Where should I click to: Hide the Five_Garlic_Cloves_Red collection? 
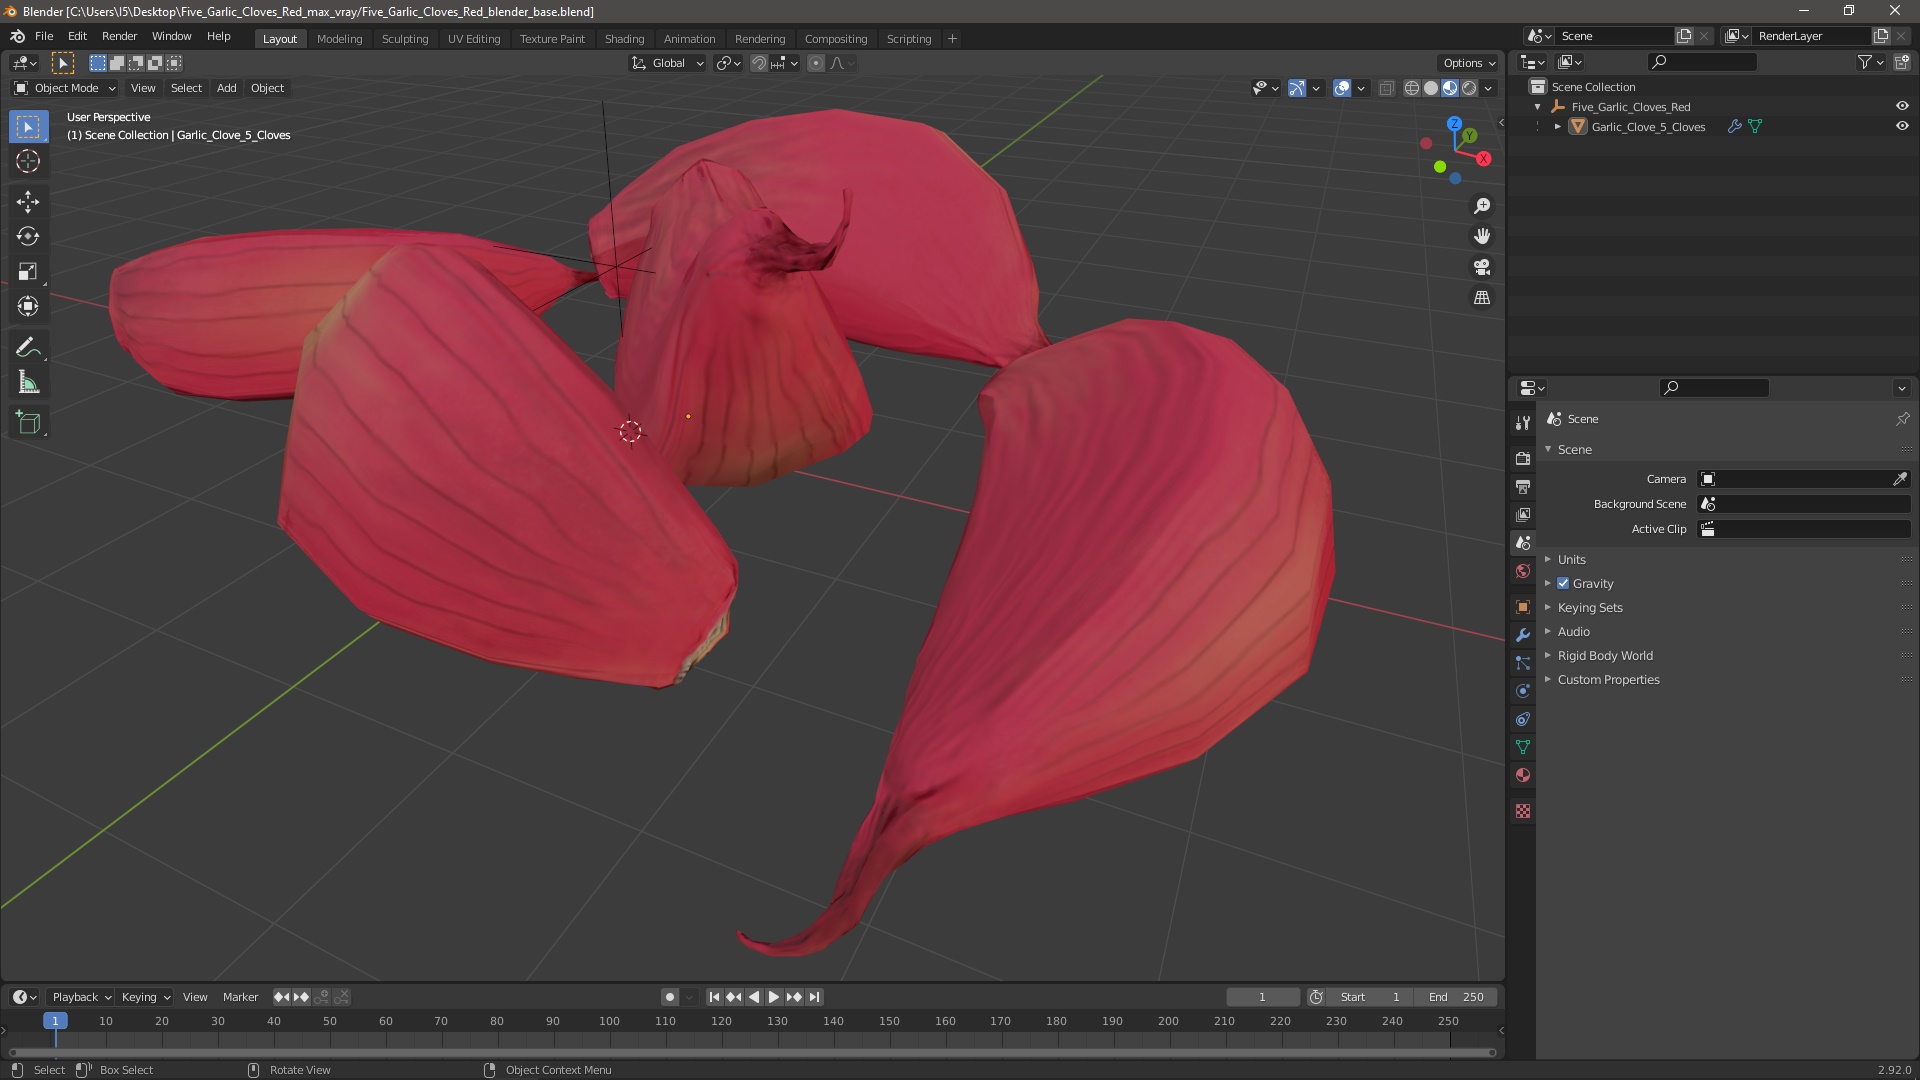[1902, 107]
